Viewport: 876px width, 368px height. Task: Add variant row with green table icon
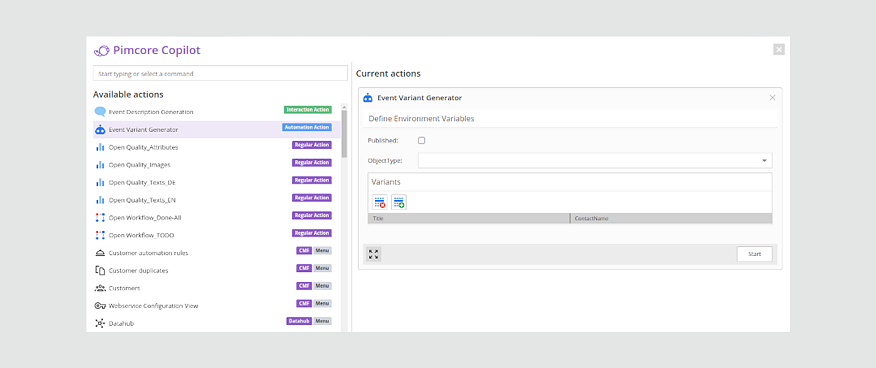click(399, 202)
